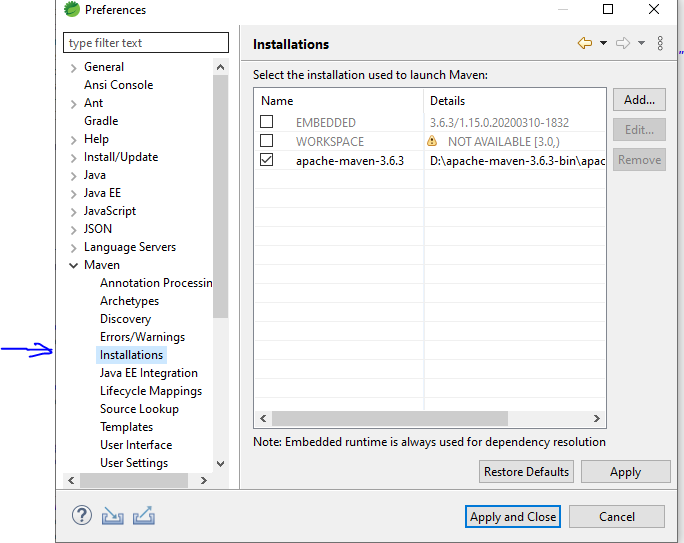Click Restore Defaults button
The image size is (684, 543).
click(x=526, y=472)
